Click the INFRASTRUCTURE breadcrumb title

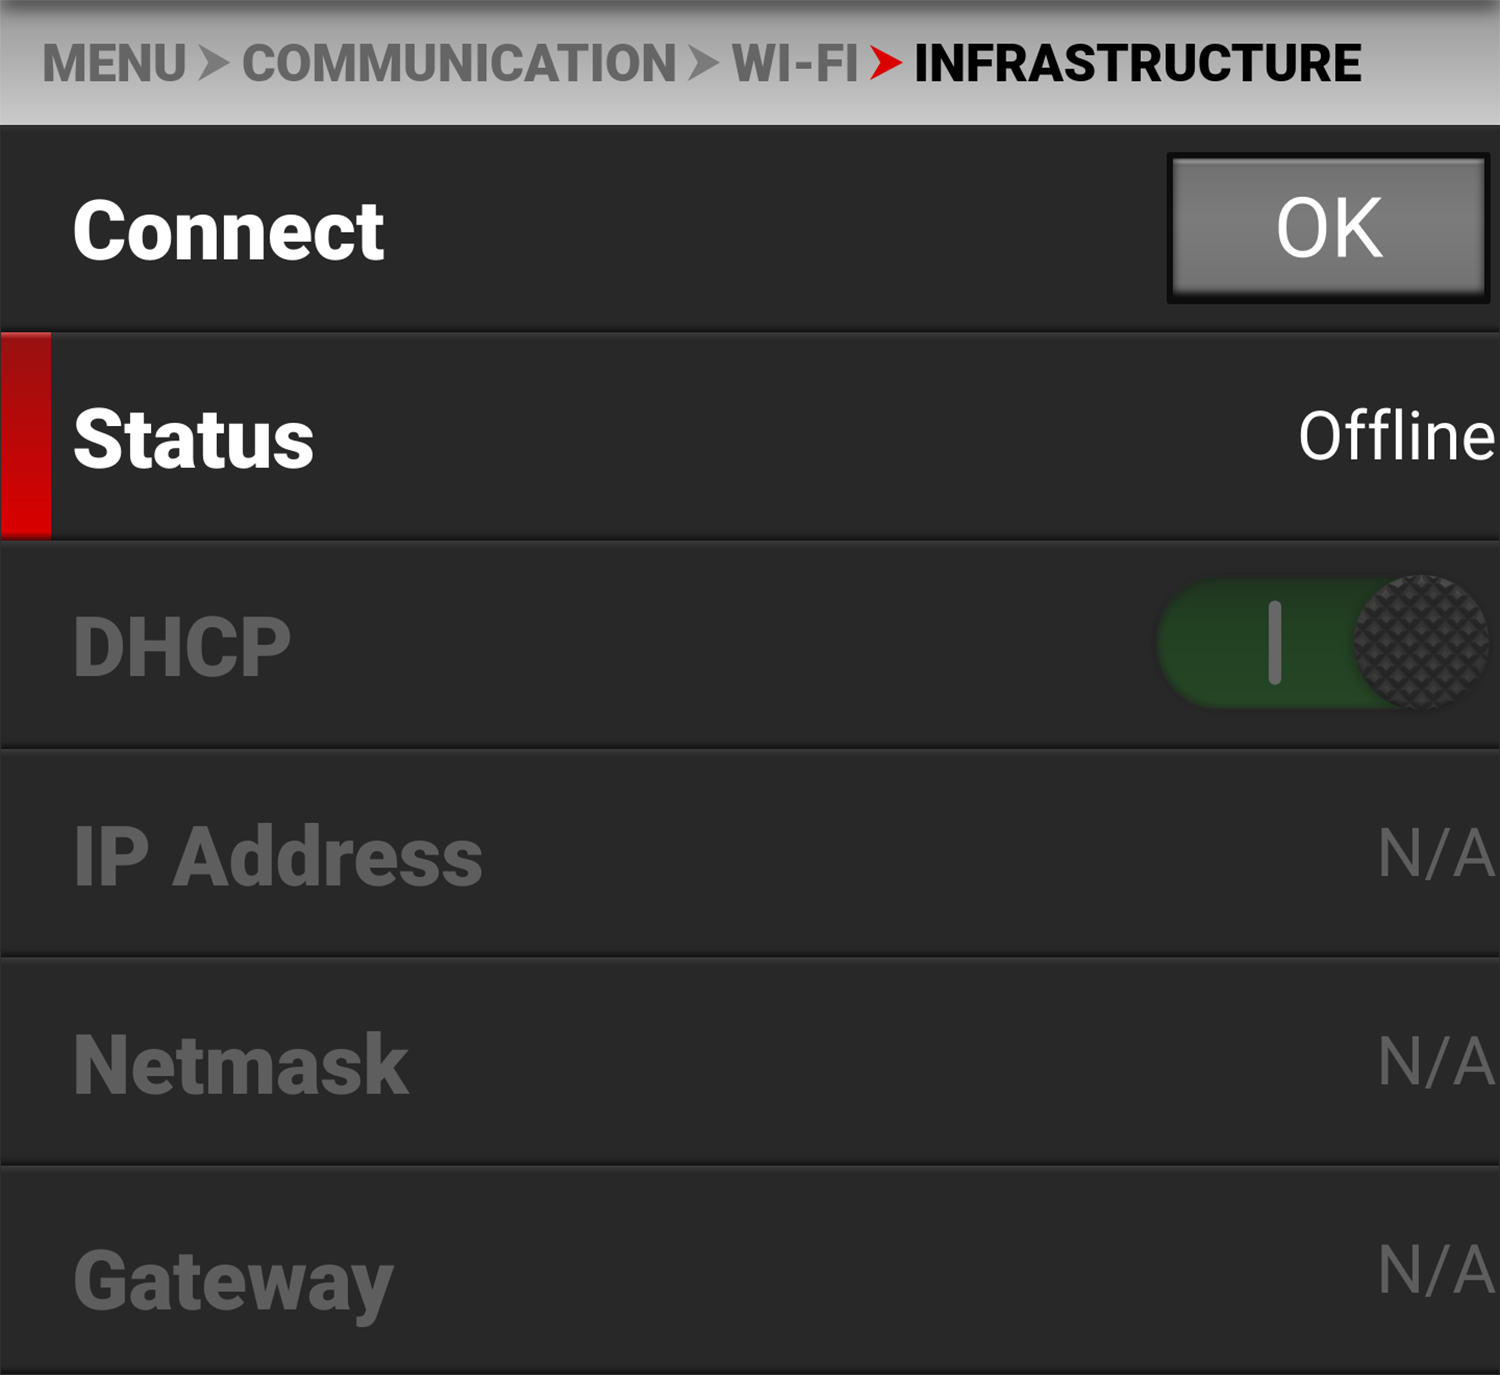pyautogui.click(x=1137, y=63)
